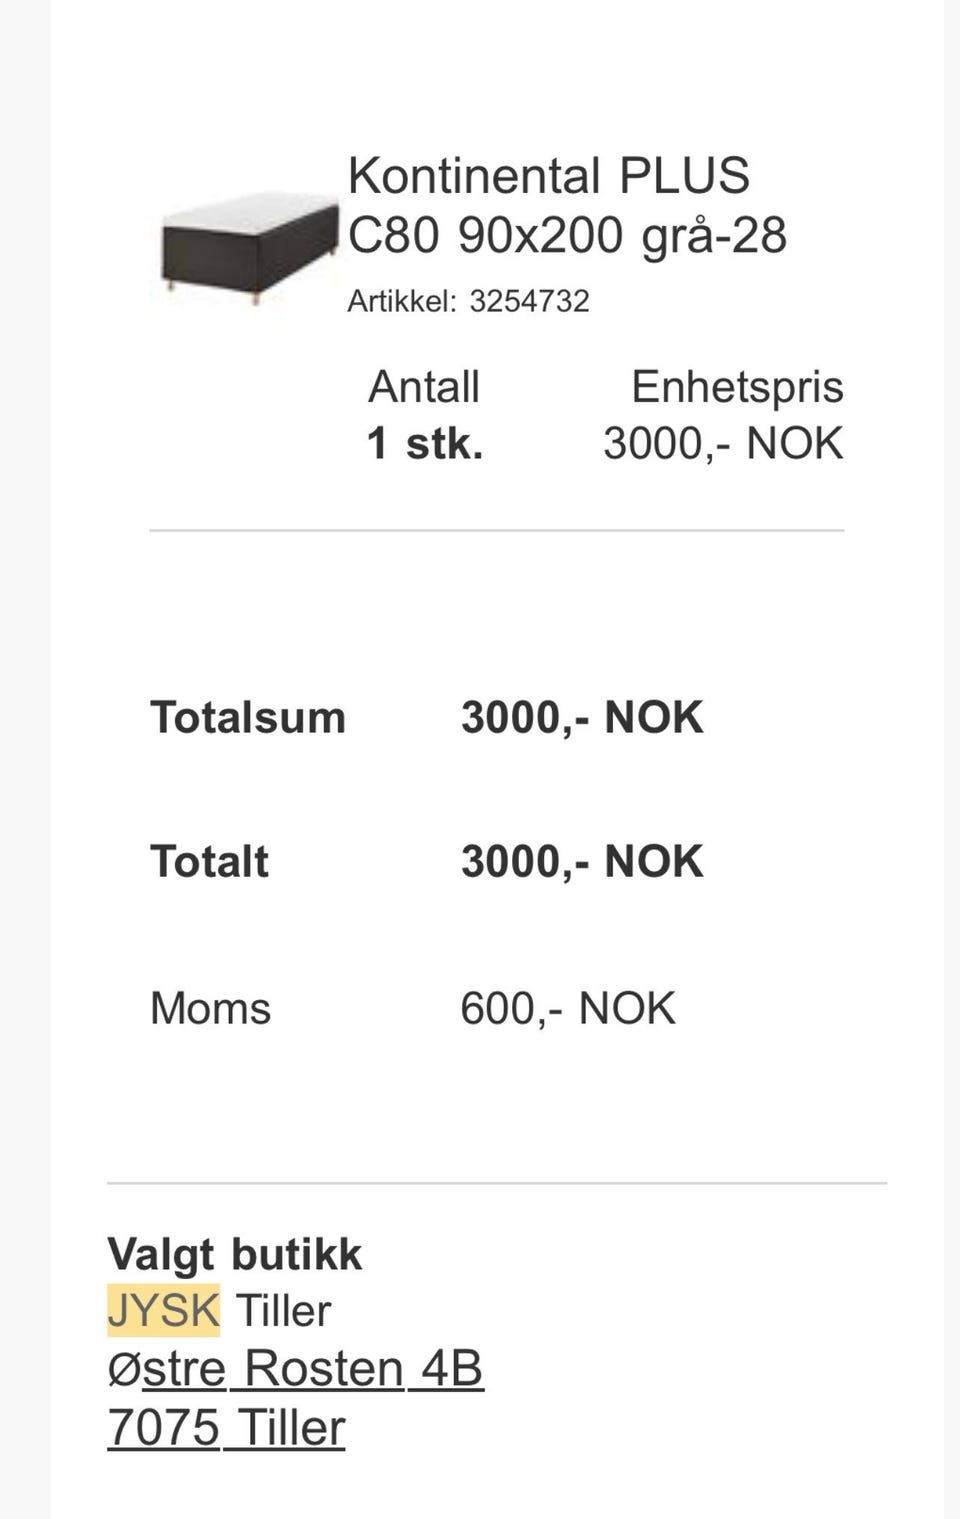
Task: Click the Kontinental PLUS product title
Action: (x=548, y=176)
